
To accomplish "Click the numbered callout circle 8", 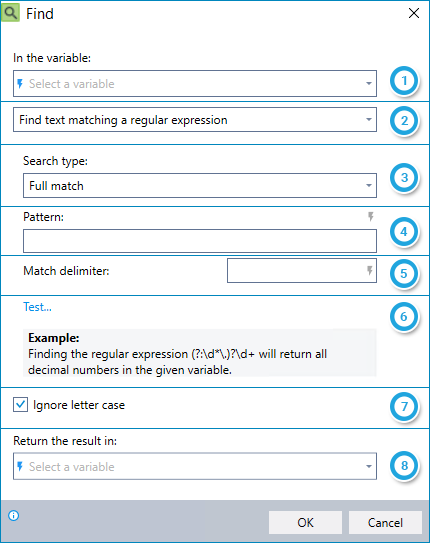I will click(x=404, y=466).
